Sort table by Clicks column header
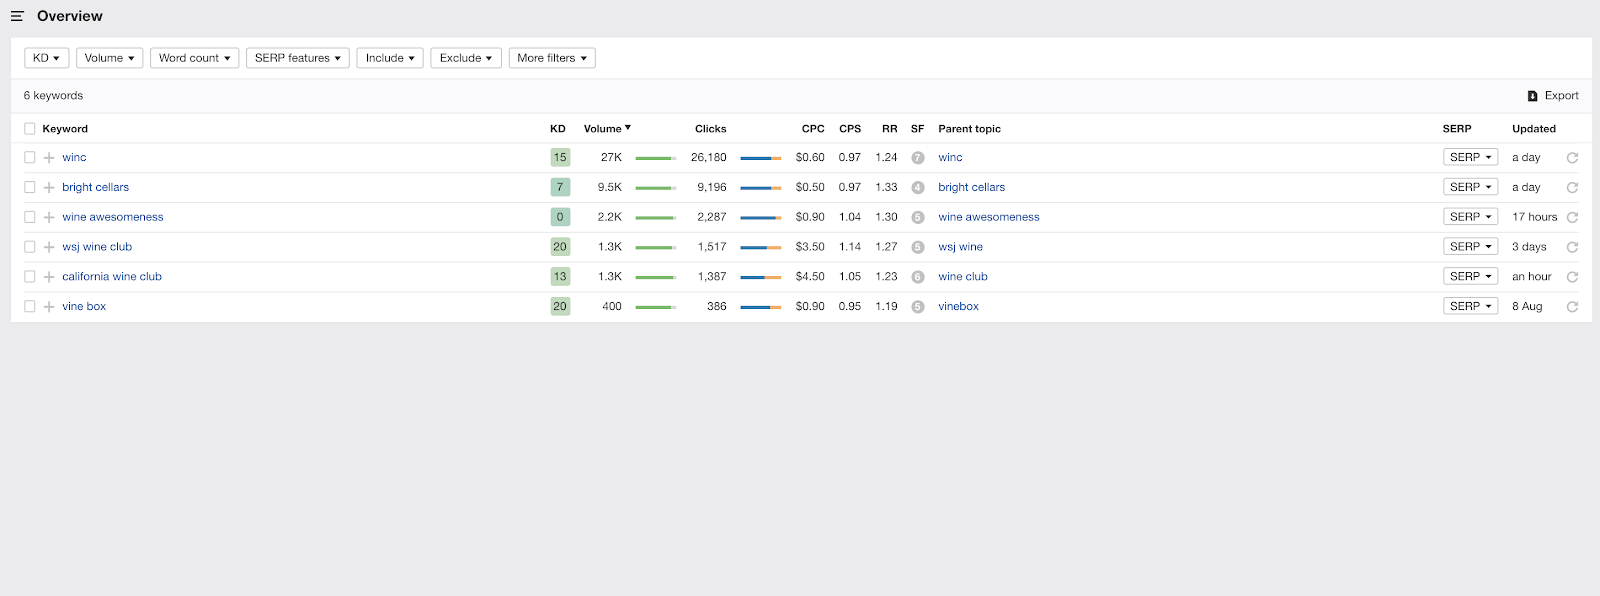This screenshot has width=1600, height=596. [711, 129]
